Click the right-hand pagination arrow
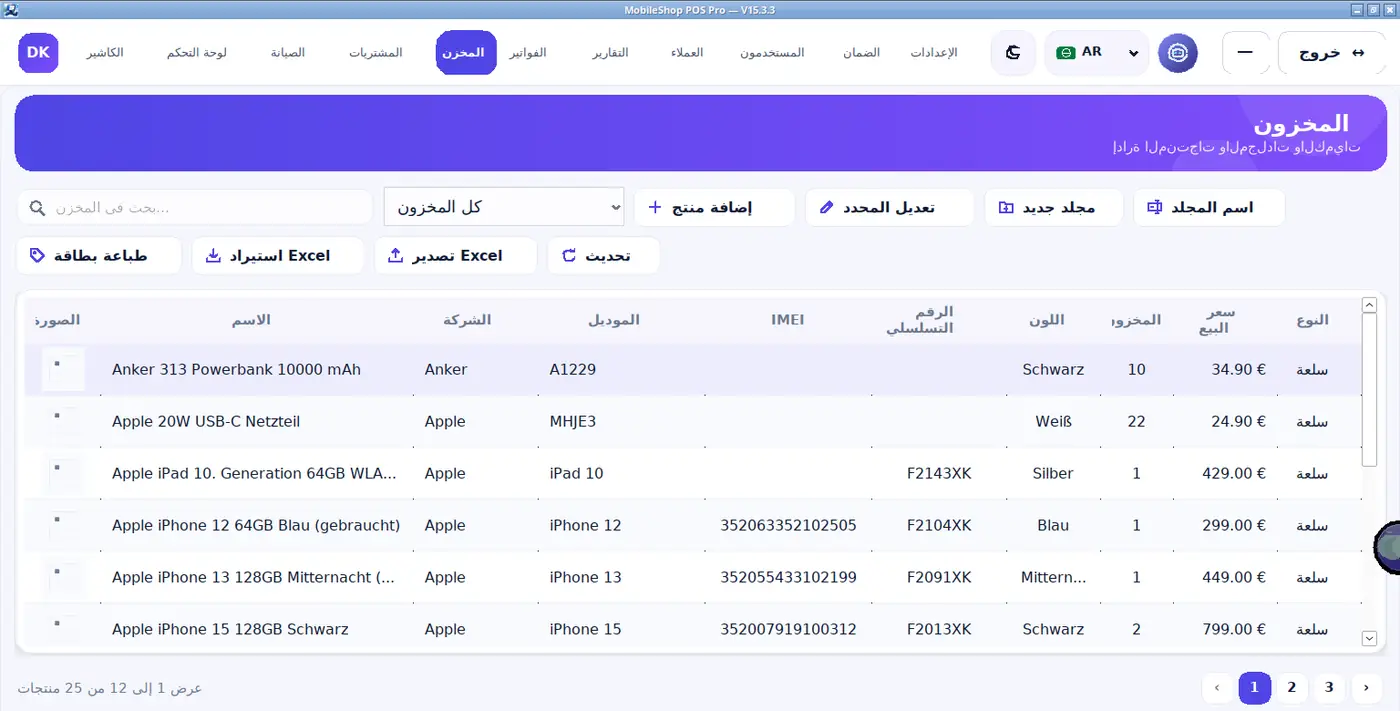The width and height of the screenshot is (1400, 711). point(1366,688)
